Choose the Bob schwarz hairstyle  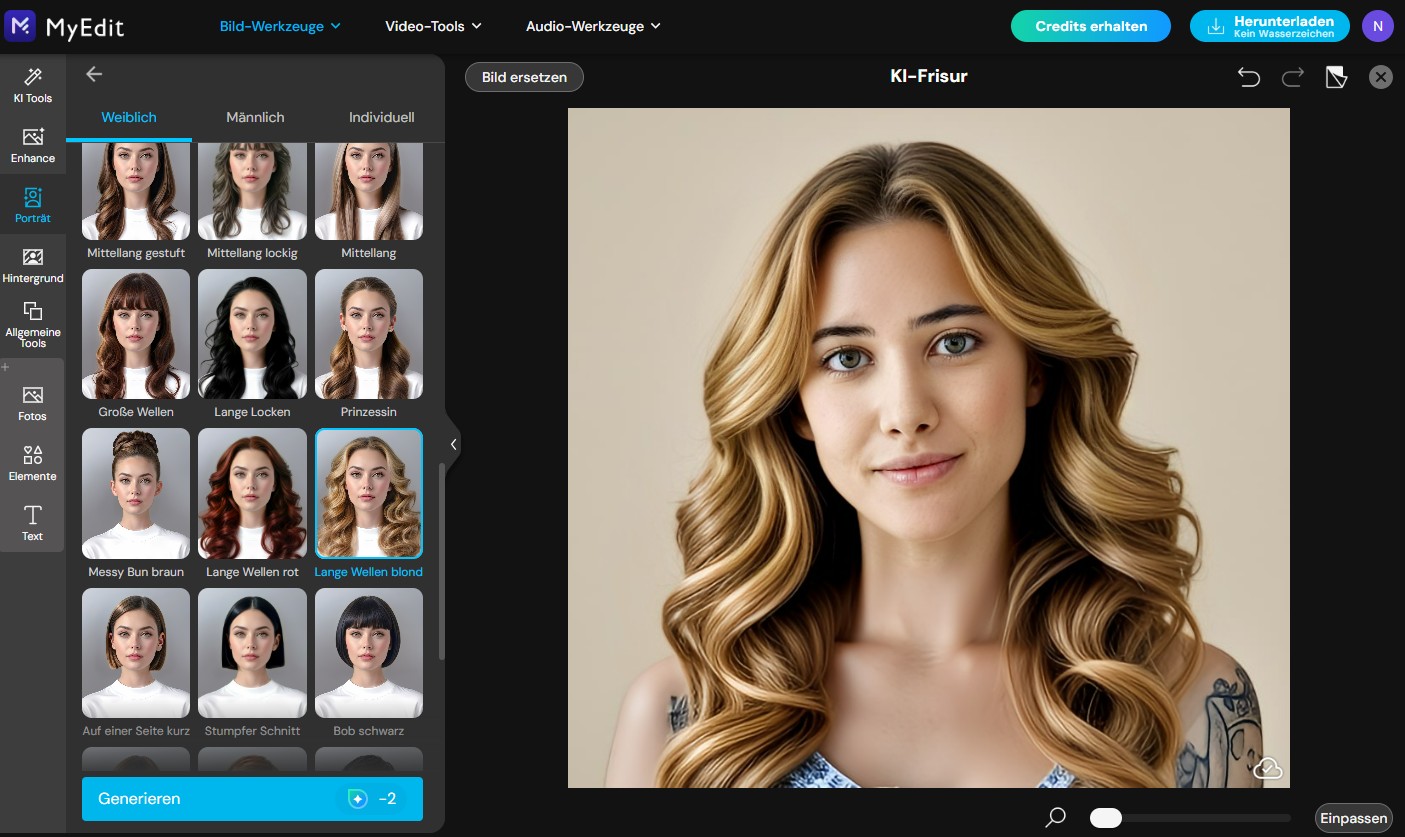pos(368,652)
